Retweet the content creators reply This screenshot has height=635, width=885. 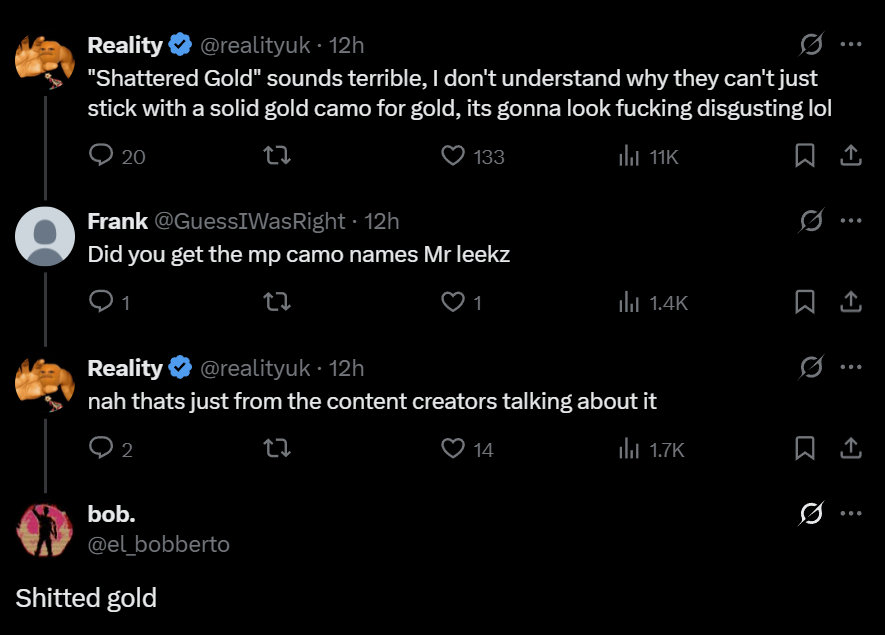(276, 449)
